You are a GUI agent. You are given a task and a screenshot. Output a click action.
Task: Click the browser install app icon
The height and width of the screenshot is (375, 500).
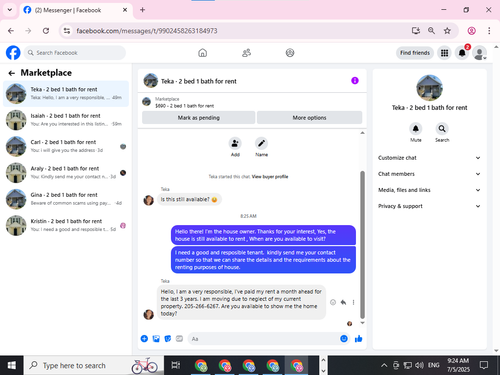(x=416, y=31)
